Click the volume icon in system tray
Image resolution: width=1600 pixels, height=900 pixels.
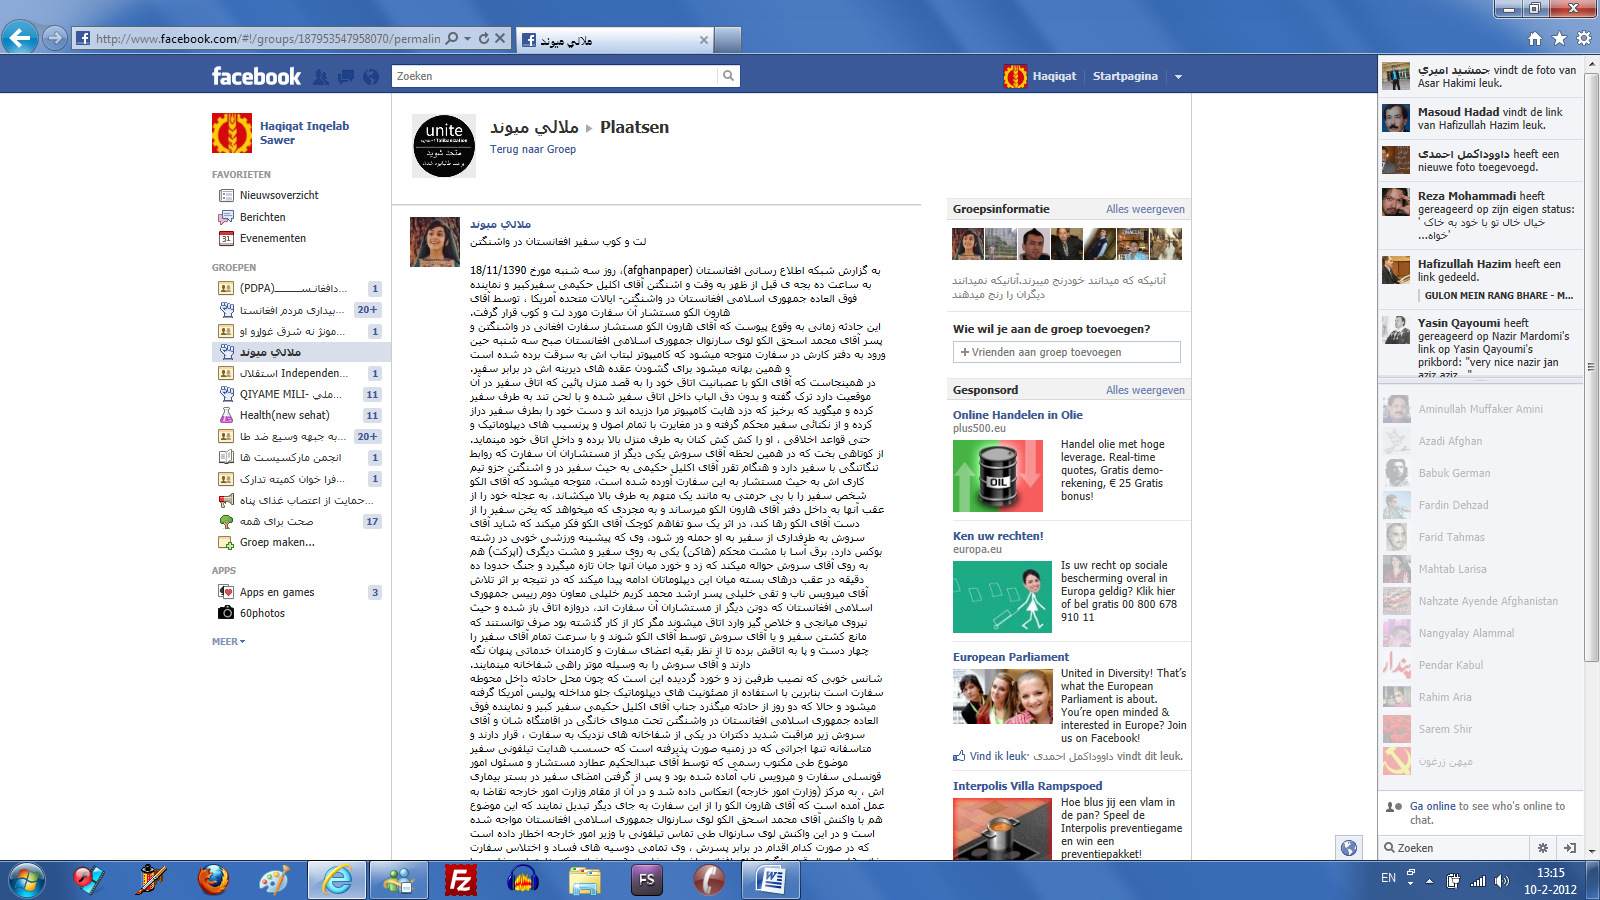pos(1501,881)
